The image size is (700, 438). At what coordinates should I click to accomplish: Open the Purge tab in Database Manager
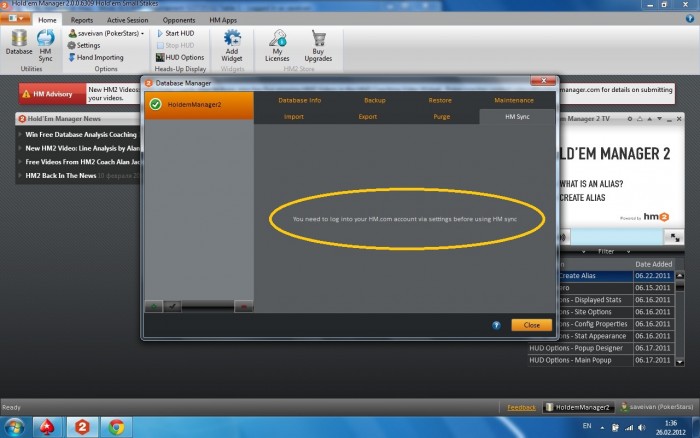(x=442, y=117)
